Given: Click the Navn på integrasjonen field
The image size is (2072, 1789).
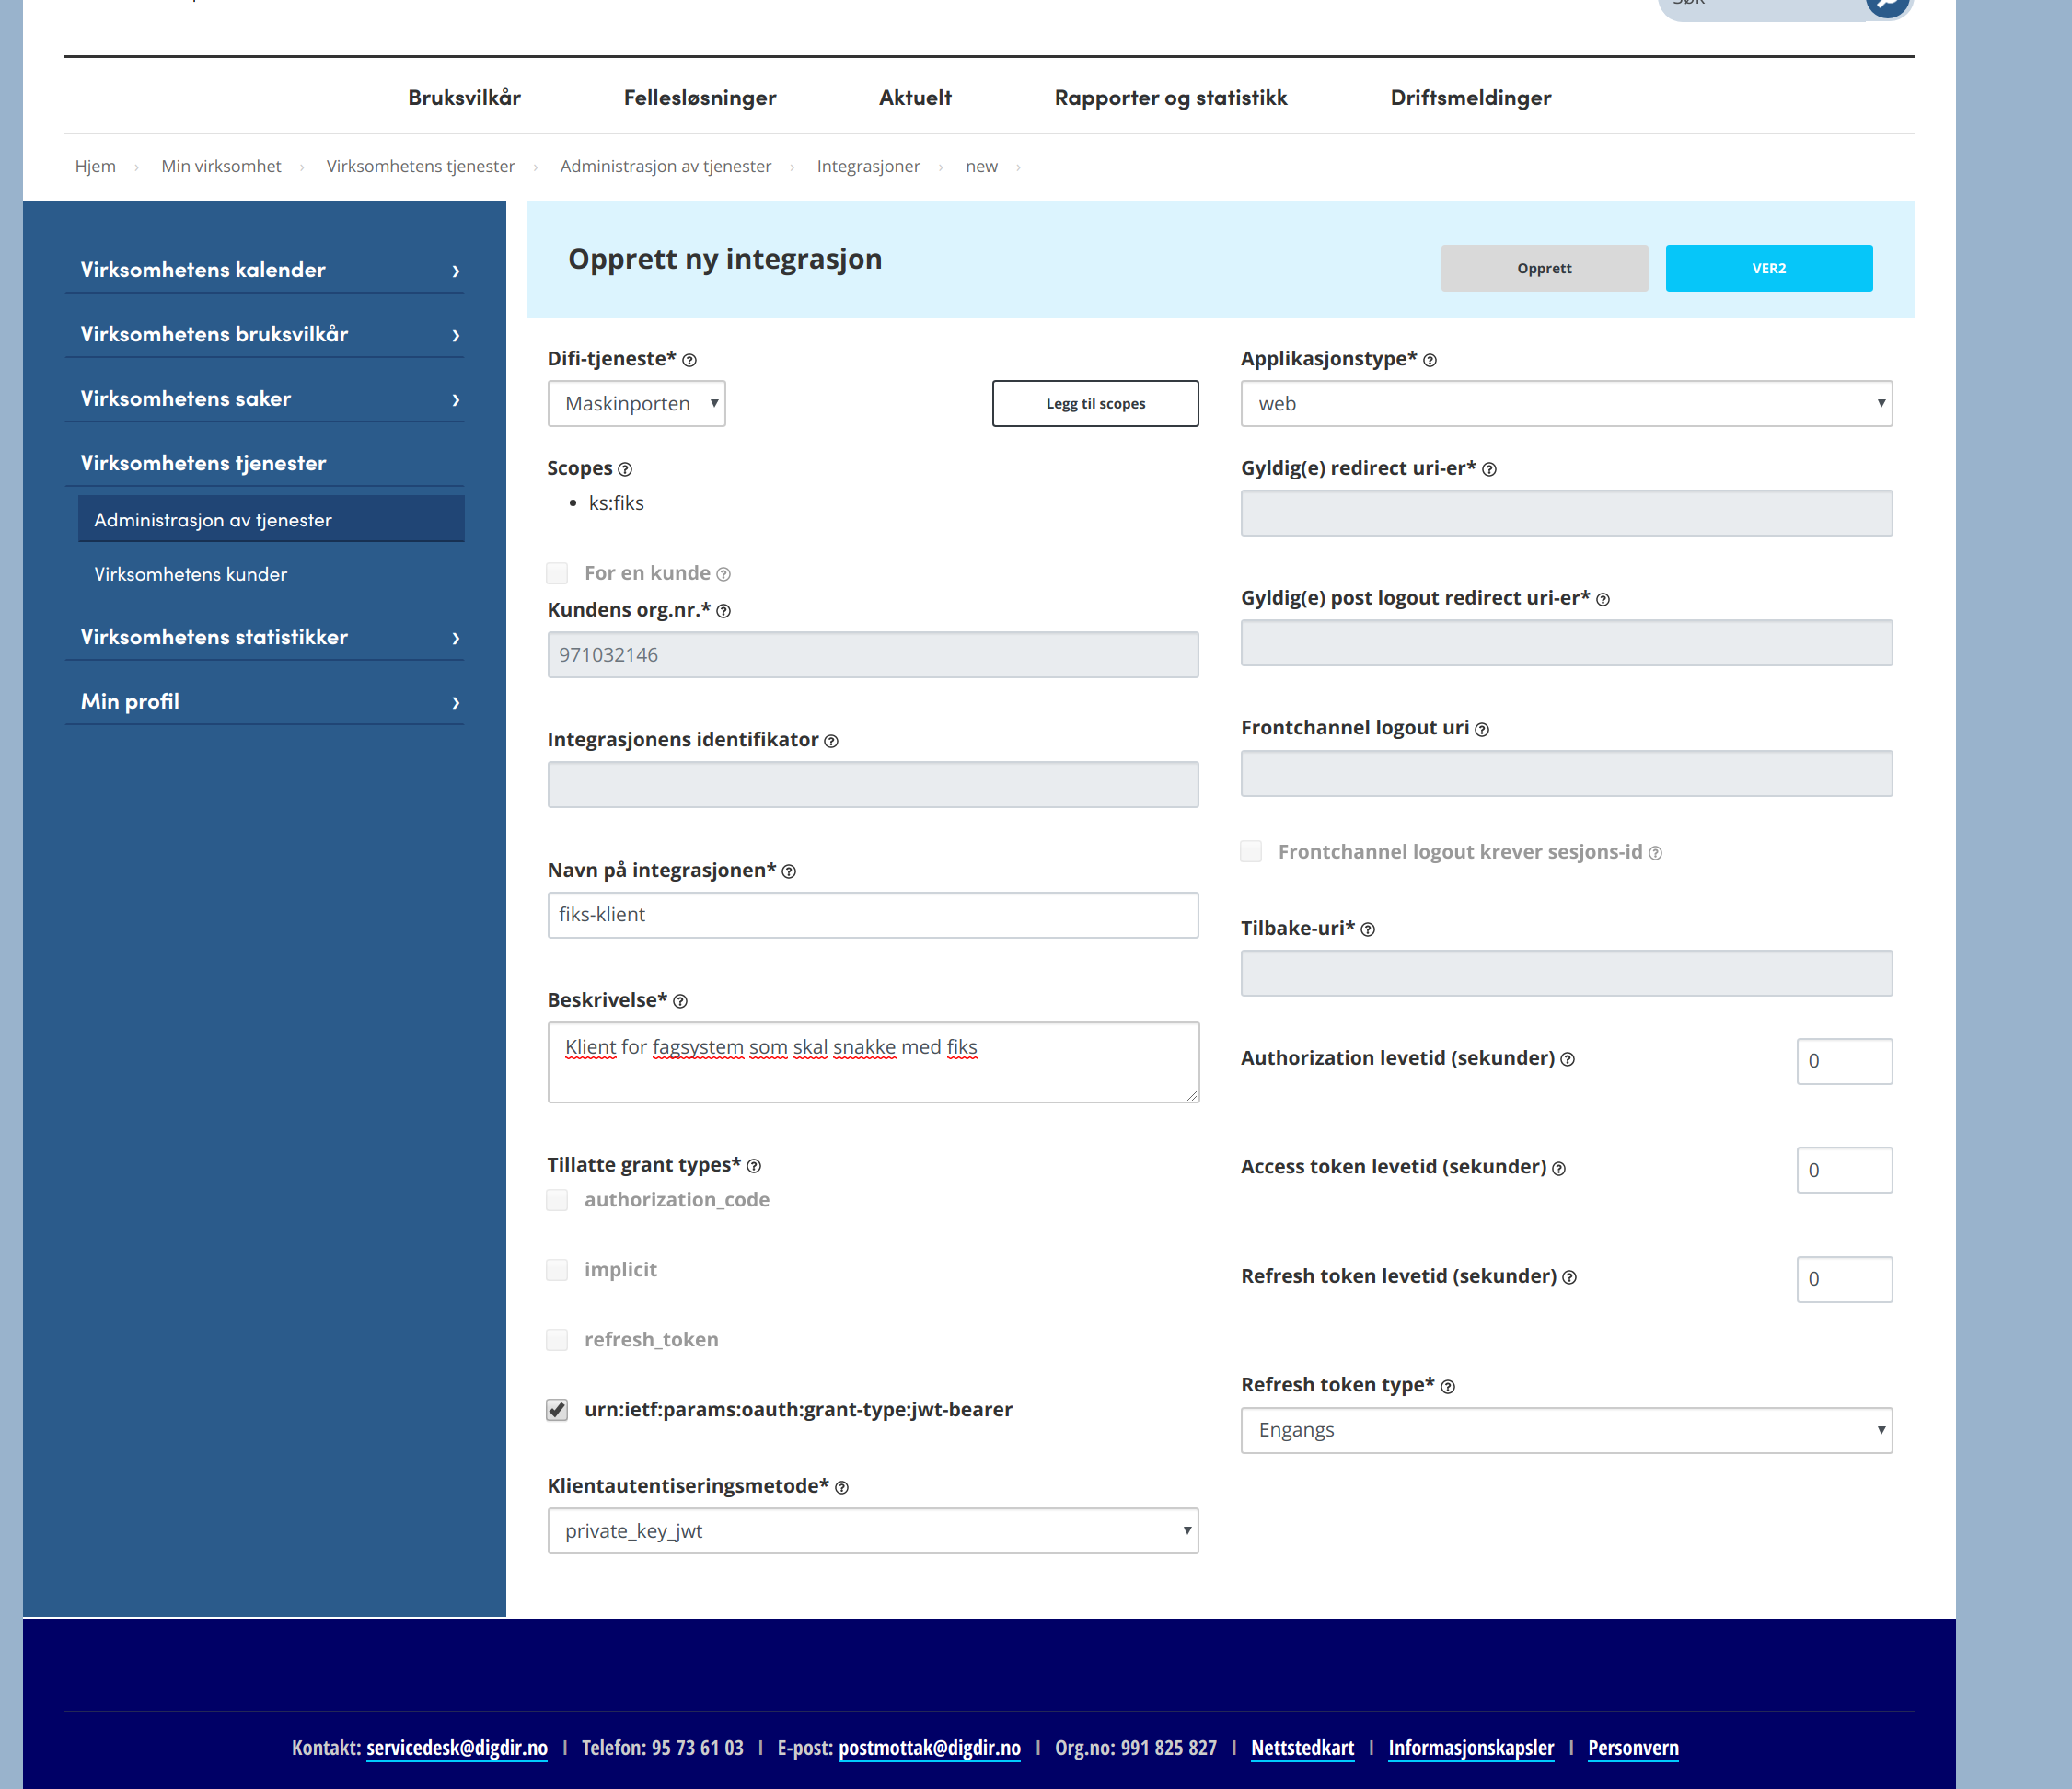Looking at the screenshot, I should 873,915.
